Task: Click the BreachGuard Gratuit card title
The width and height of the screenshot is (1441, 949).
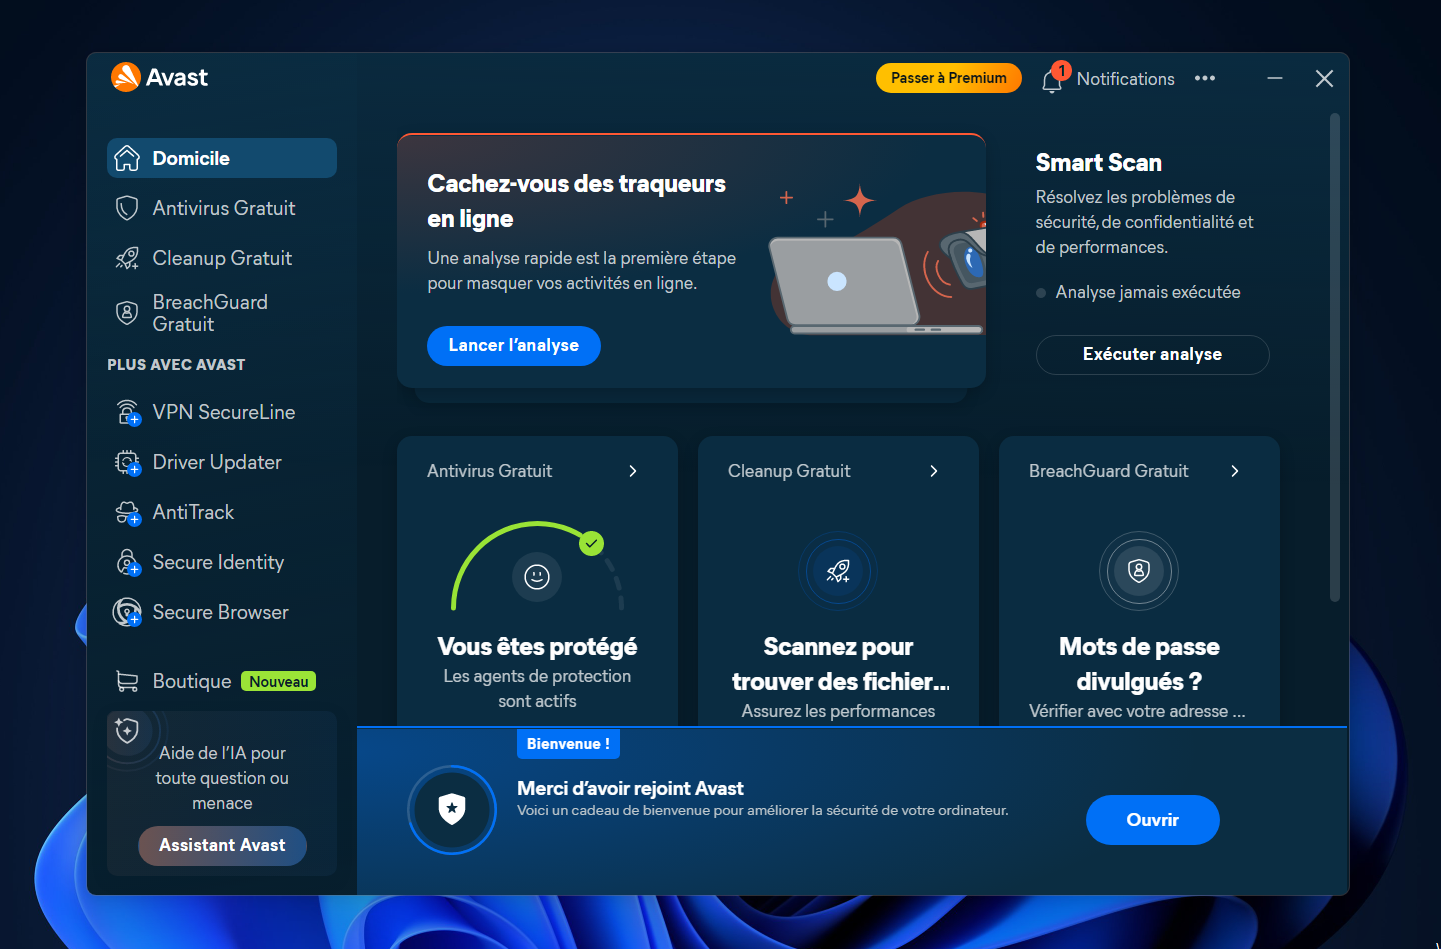Action: click(1108, 471)
